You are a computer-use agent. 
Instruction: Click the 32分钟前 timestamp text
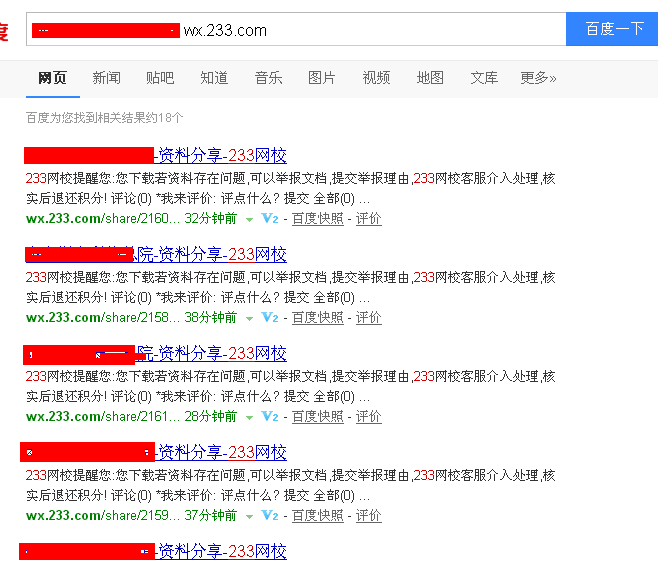(x=211, y=219)
